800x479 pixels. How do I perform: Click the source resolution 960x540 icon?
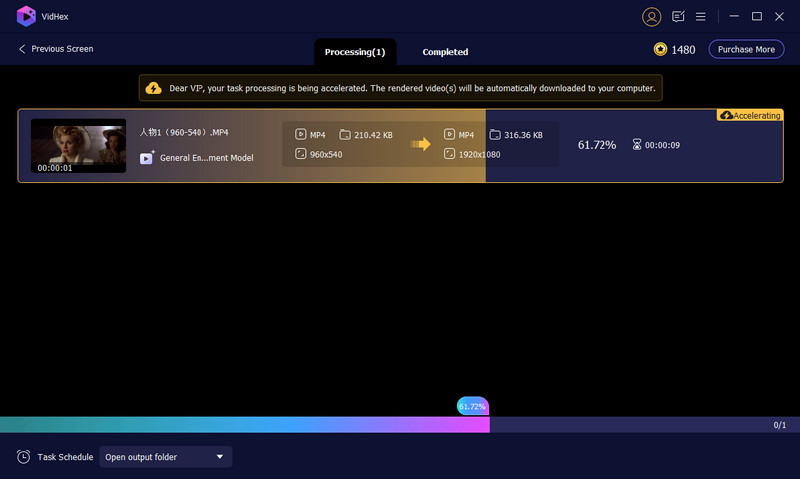click(301, 154)
